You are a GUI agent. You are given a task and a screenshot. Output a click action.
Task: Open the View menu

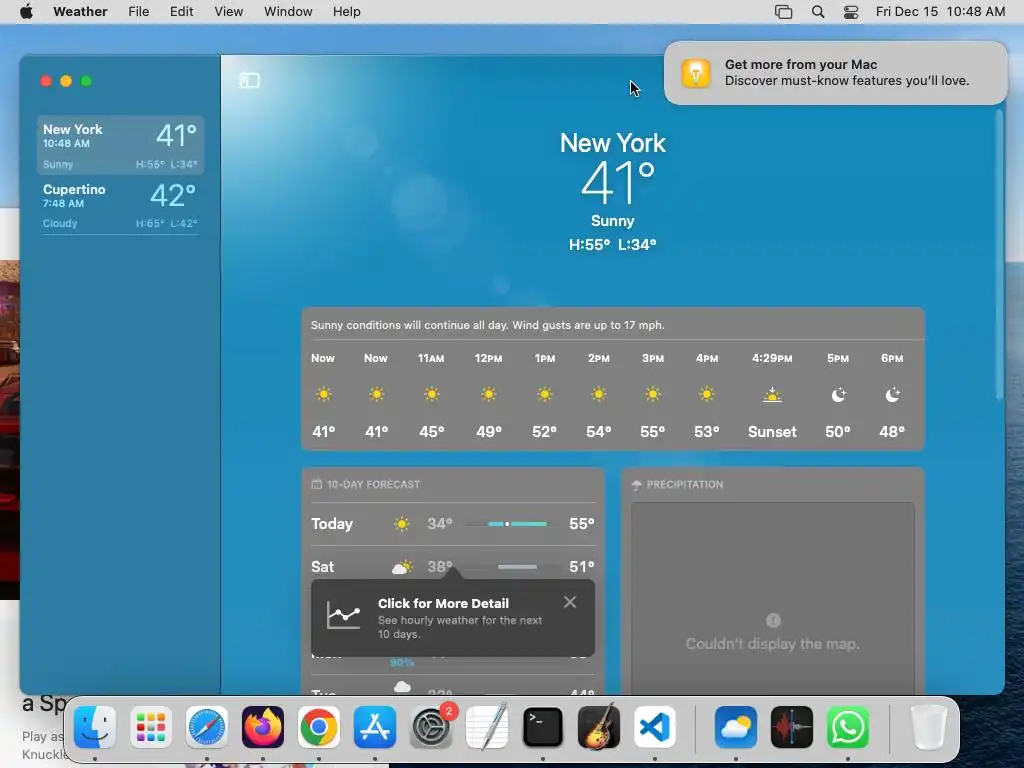click(229, 12)
